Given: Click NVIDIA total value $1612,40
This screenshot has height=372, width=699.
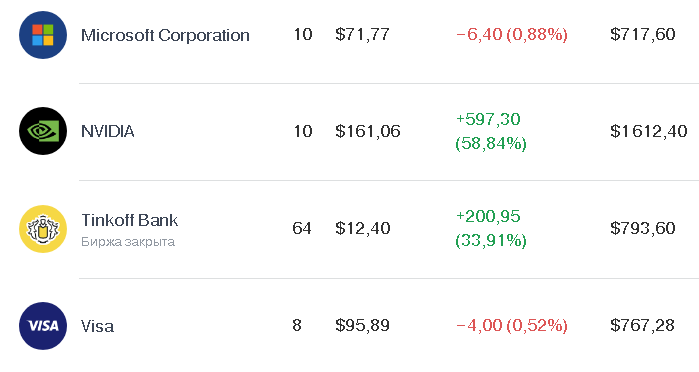Looking at the screenshot, I should coord(649,131).
